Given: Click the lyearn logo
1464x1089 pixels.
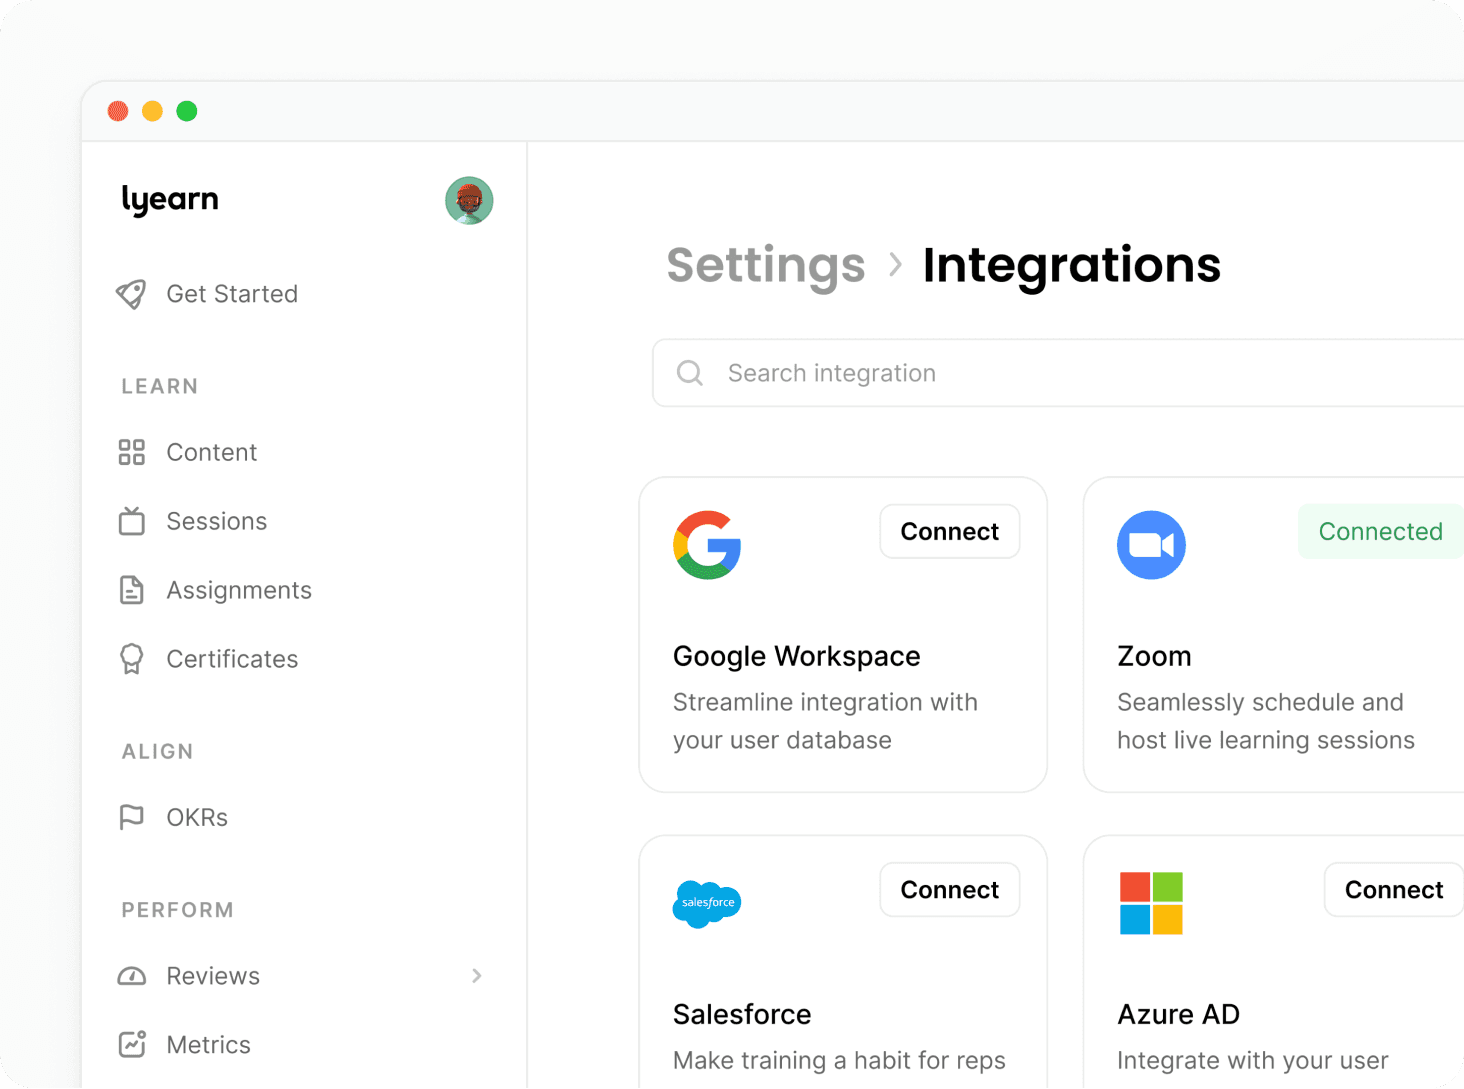Looking at the screenshot, I should (x=170, y=200).
